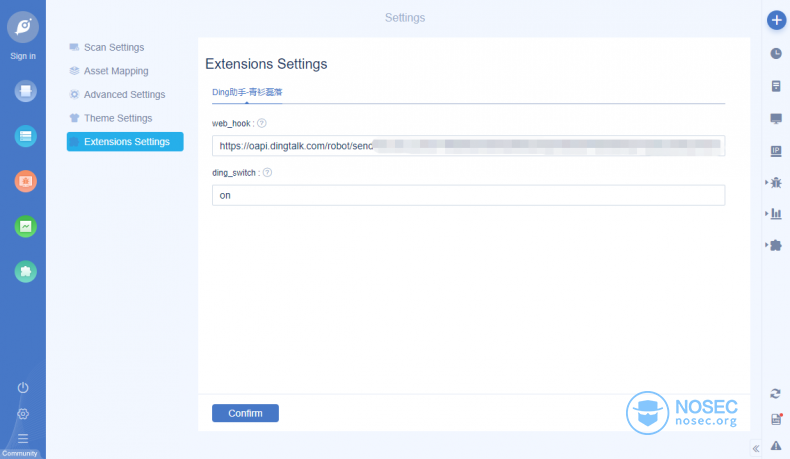Viewport: 790px width, 459px height.
Task: Click the power icon in left sidebar
Action: click(x=23, y=387)
